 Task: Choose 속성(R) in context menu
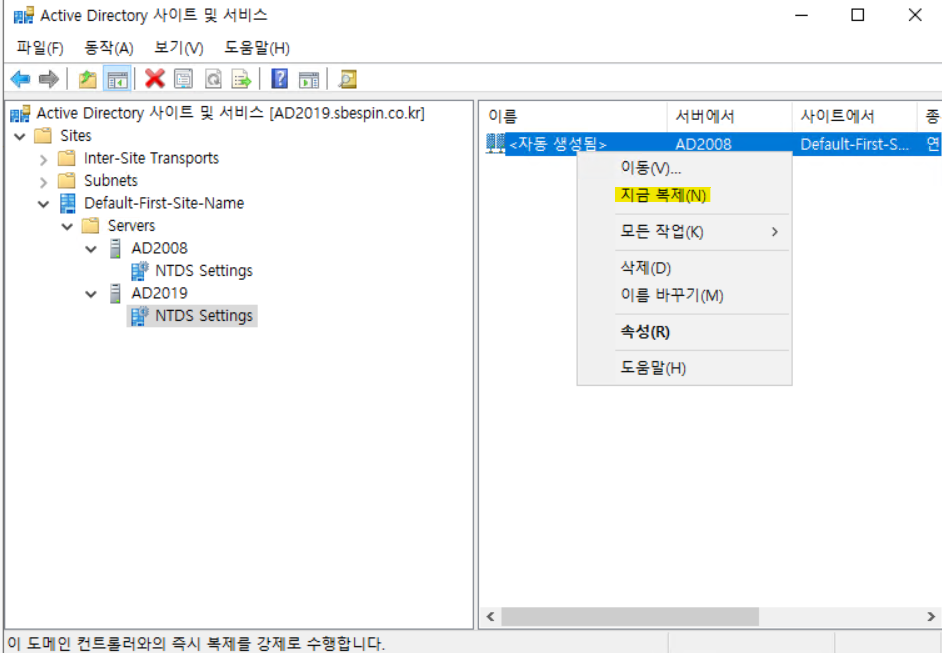tap(685, 332)
